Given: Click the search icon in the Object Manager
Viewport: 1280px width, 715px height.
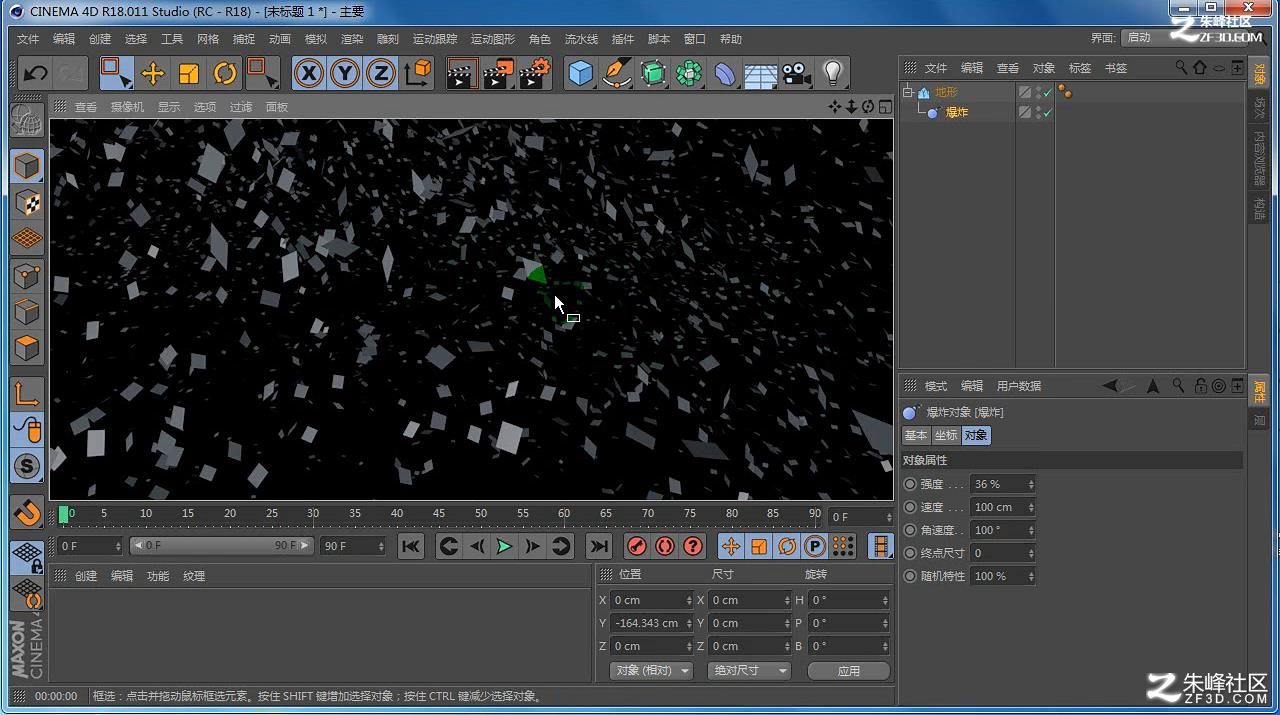Looking at the screenshot, I should point(1181,68).
